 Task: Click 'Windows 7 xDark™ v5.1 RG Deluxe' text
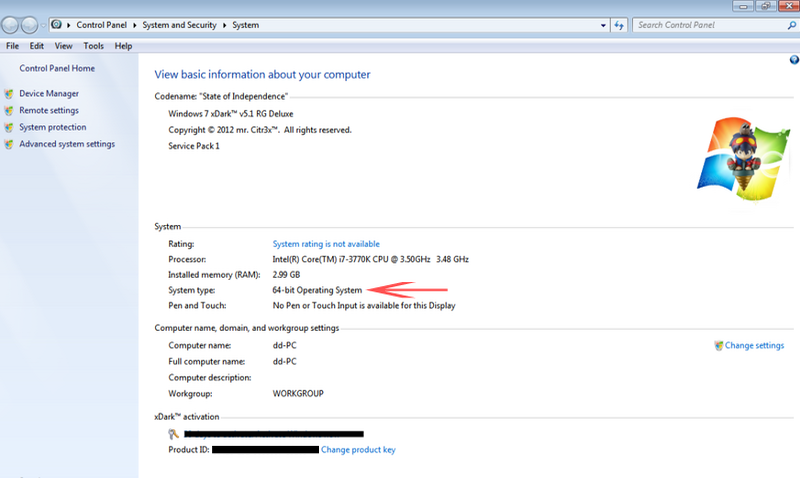coord(231,114)
